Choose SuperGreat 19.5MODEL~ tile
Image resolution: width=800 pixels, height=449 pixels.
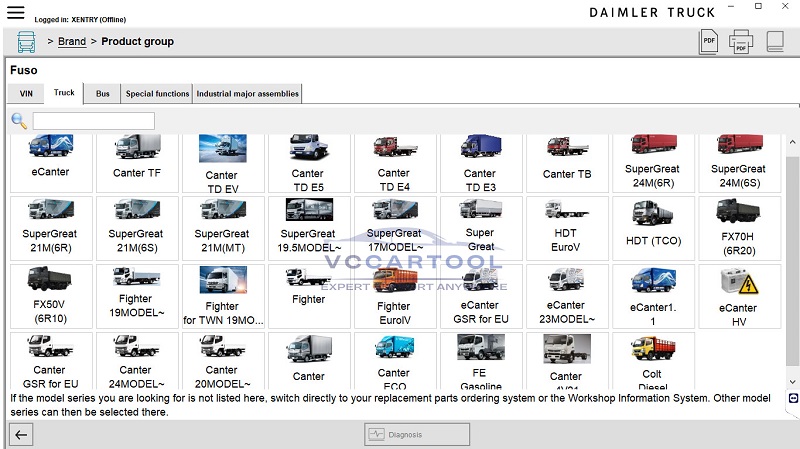pos(309,228)
